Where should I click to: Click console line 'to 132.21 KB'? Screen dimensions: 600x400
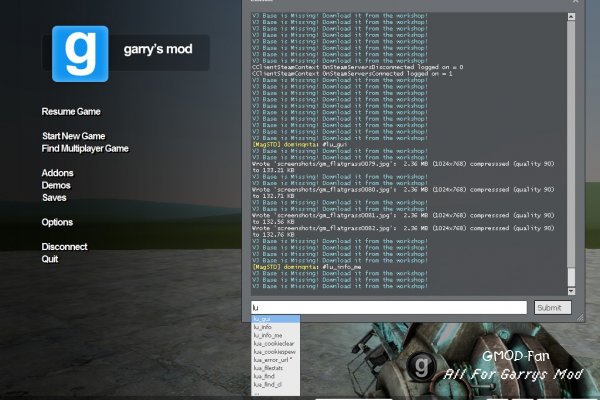point(273,170)
